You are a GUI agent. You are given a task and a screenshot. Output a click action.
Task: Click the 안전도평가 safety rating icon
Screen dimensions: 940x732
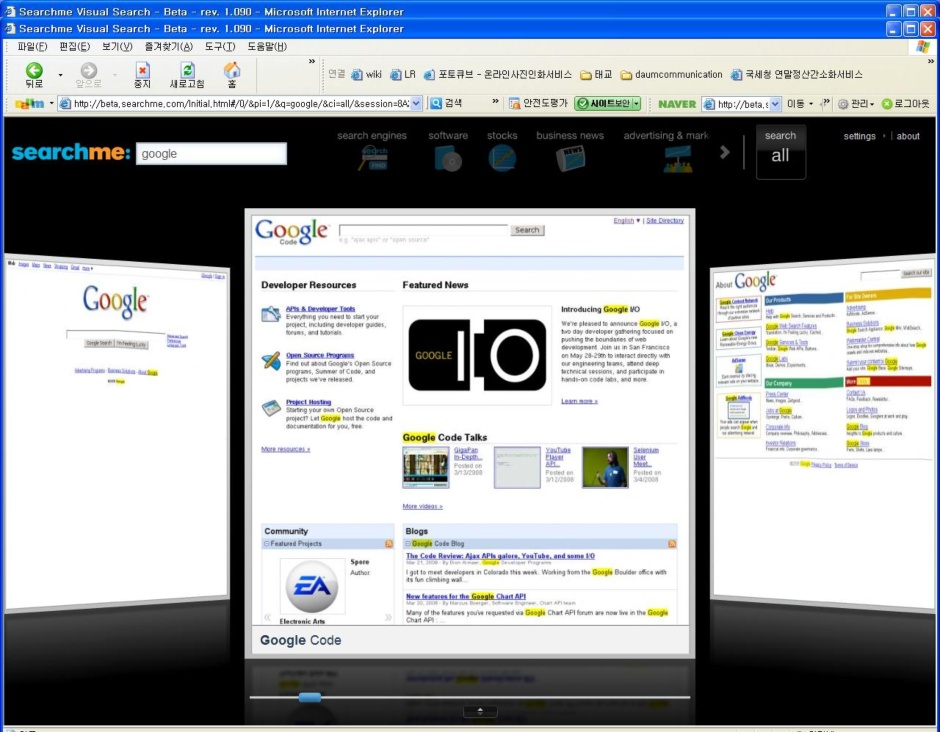(514, 104)
